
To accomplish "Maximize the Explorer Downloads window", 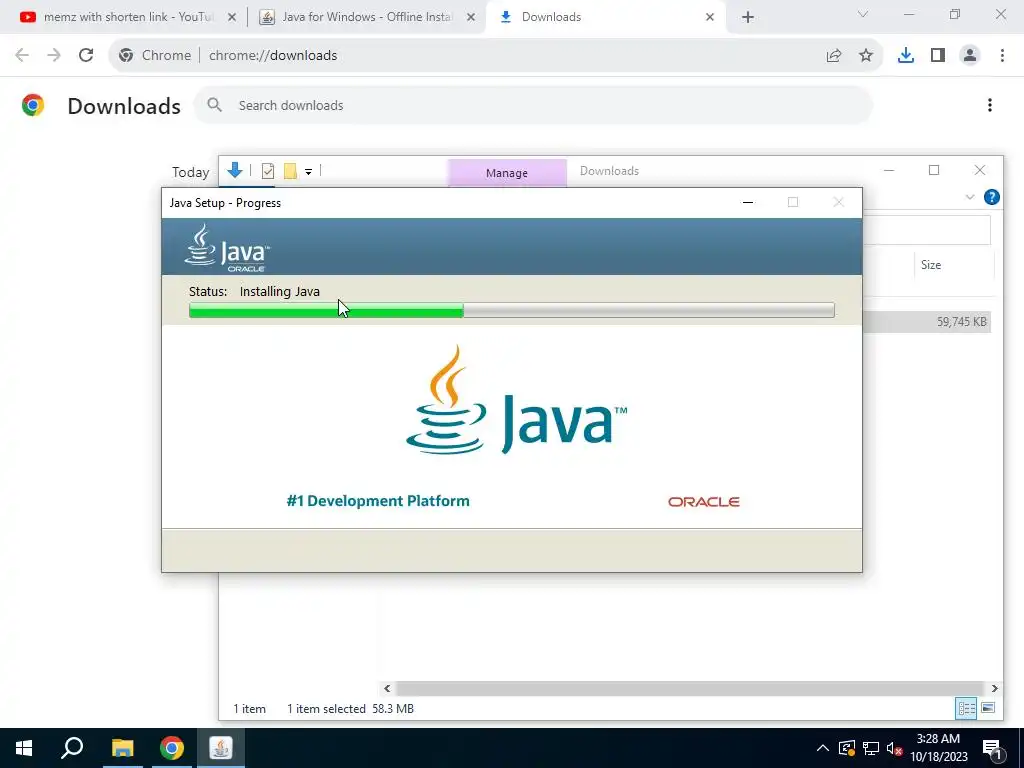I will click(x=934, y=170).
